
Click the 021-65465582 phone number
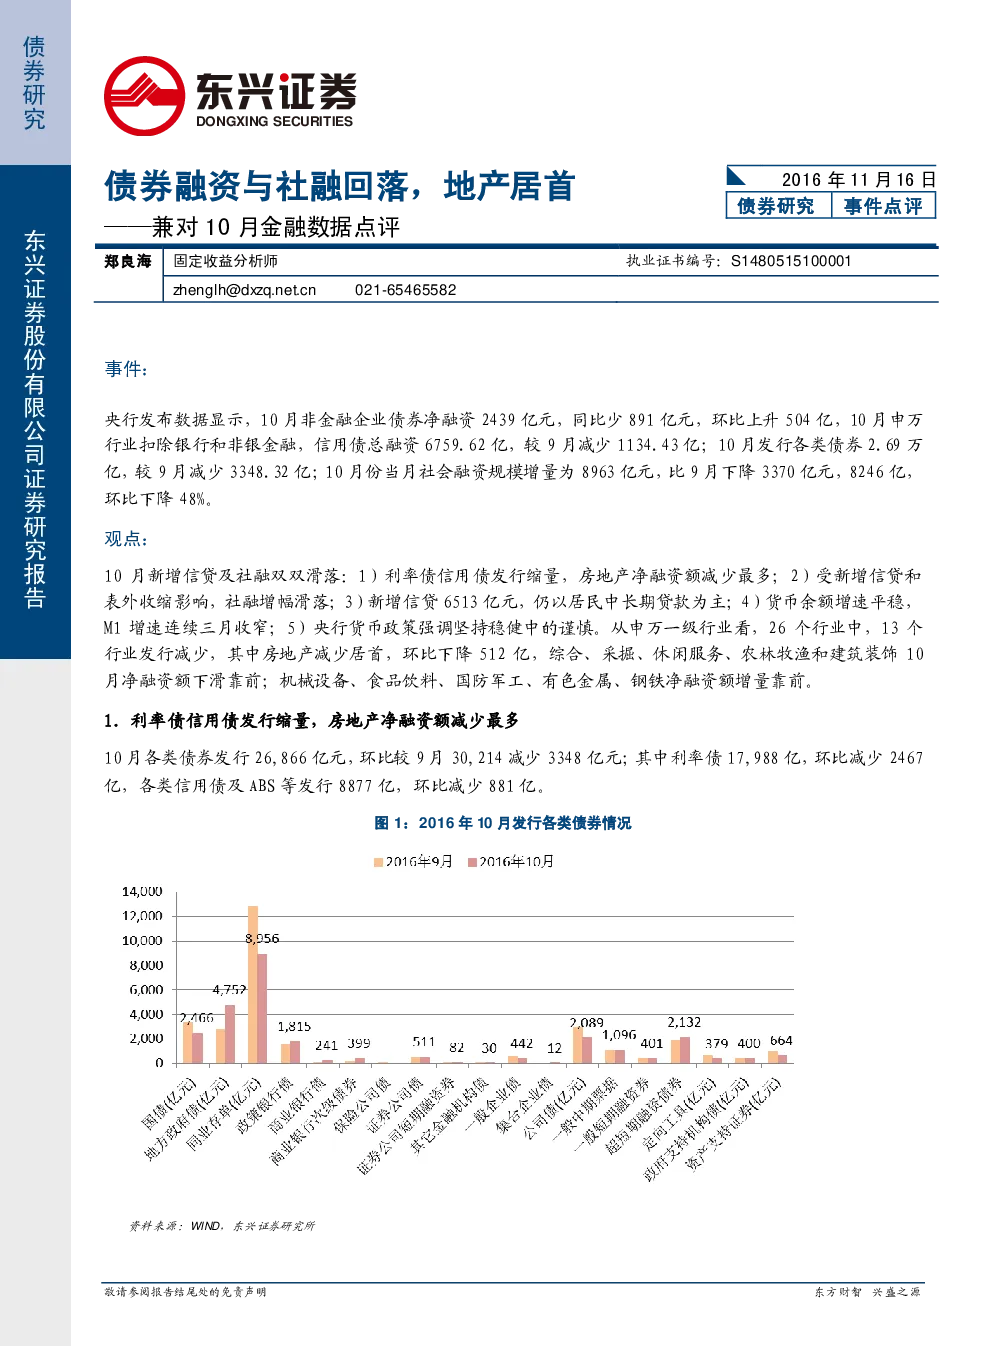pos(405,290)
